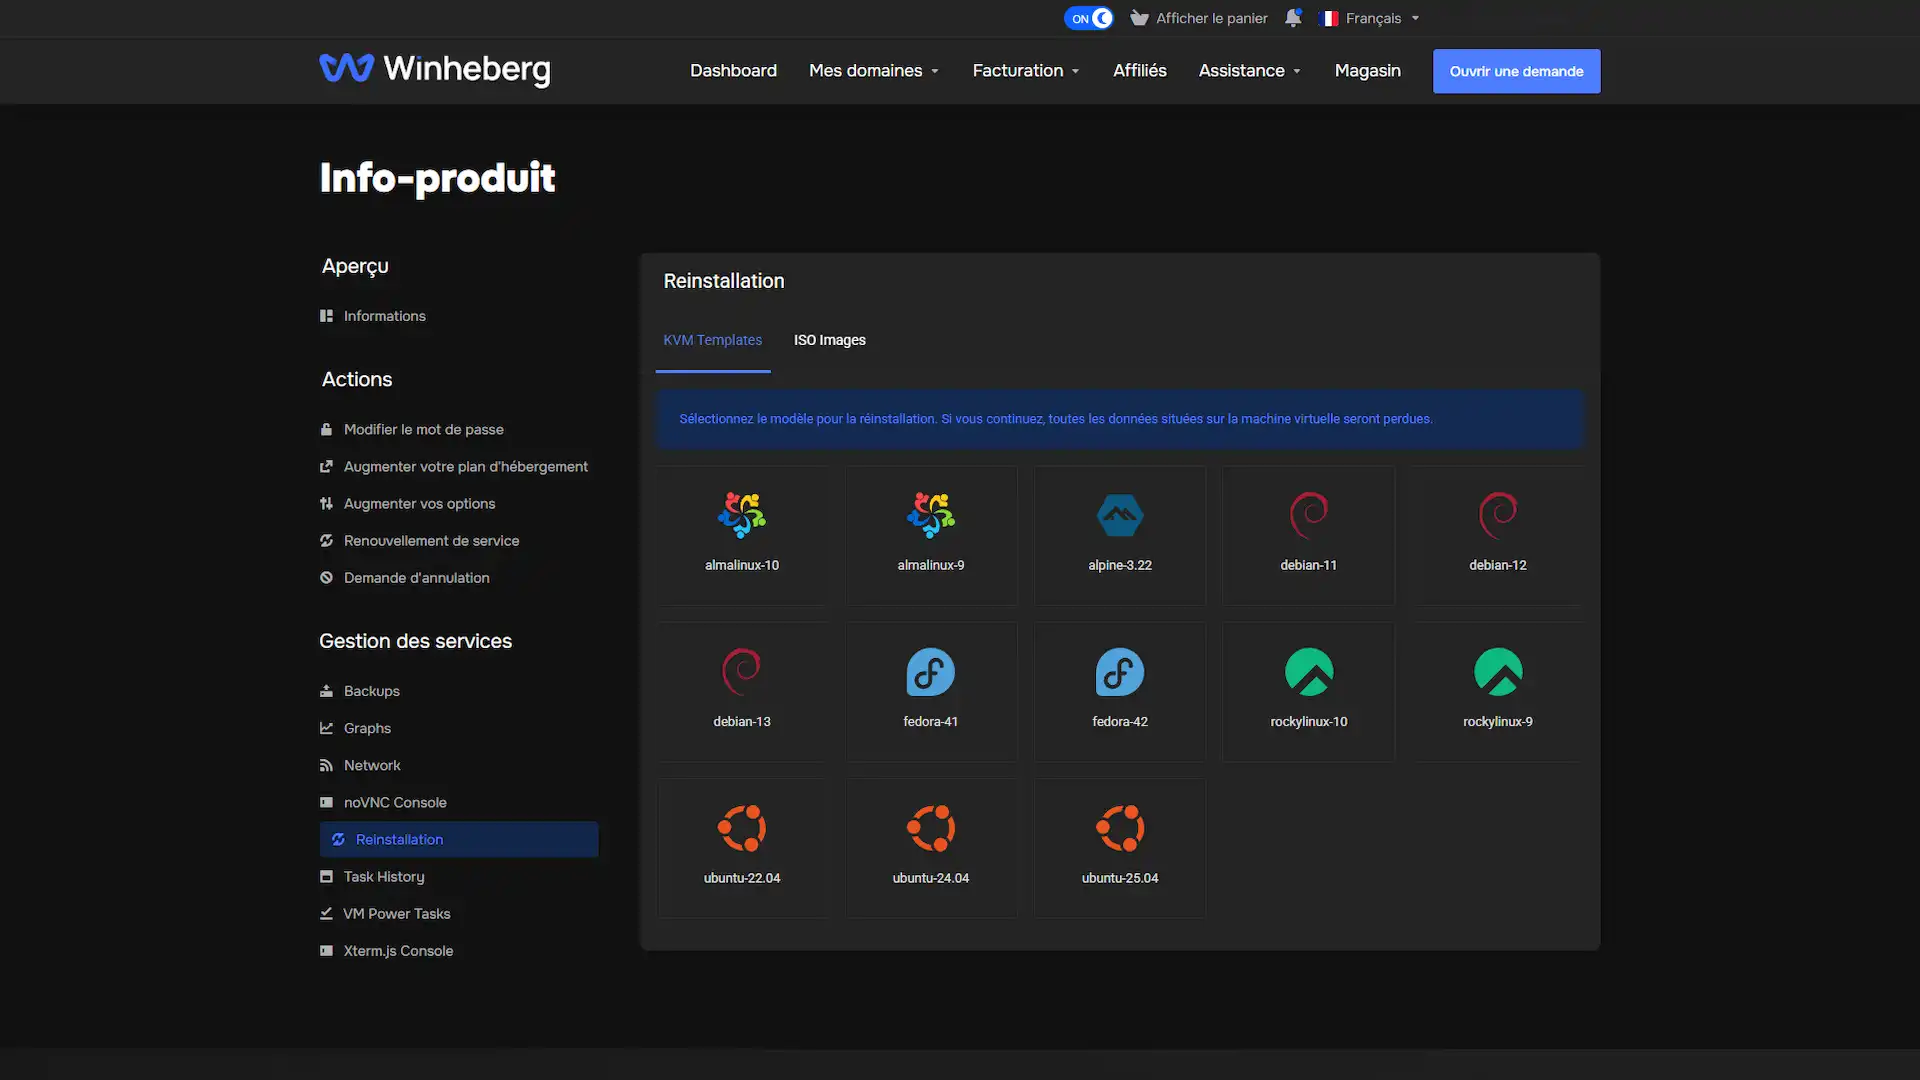The image size is (1920, 1080).
Task: Toggle the dark mode ON switch
Action: [1088, 18]
